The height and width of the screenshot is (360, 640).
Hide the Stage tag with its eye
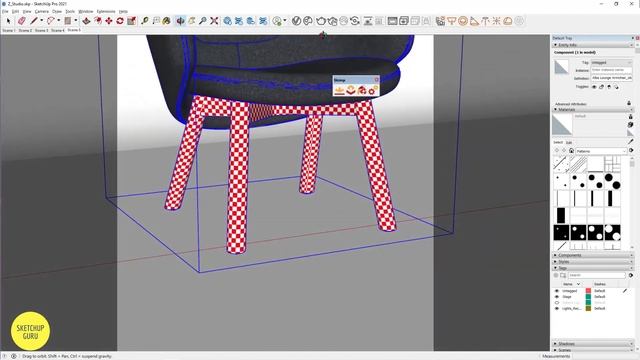coord(557,297)
